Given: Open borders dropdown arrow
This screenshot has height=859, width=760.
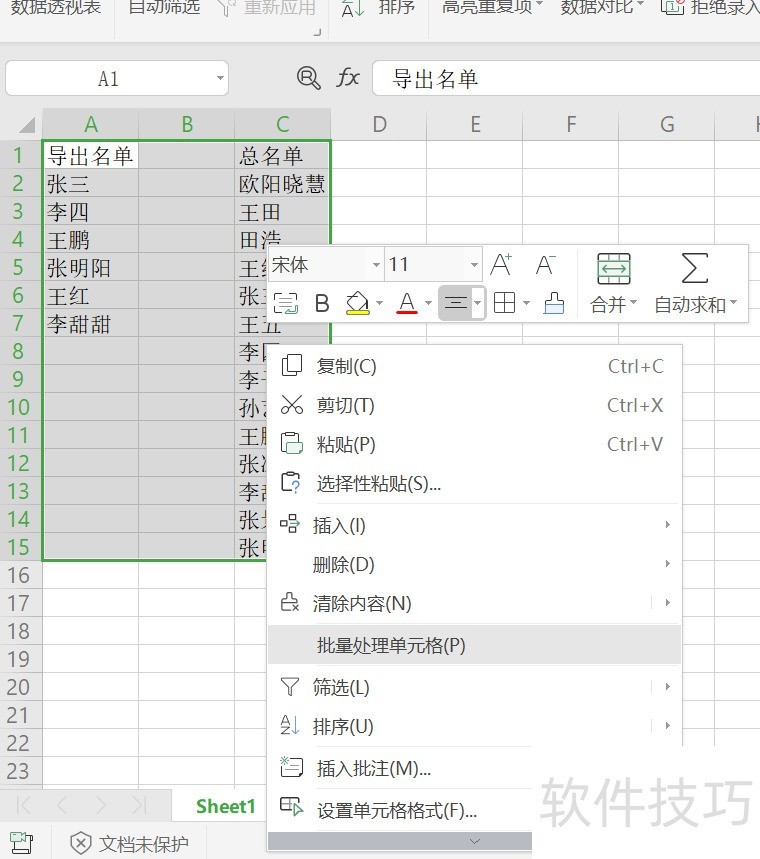Looking at the screenshot, I should 527,303.
